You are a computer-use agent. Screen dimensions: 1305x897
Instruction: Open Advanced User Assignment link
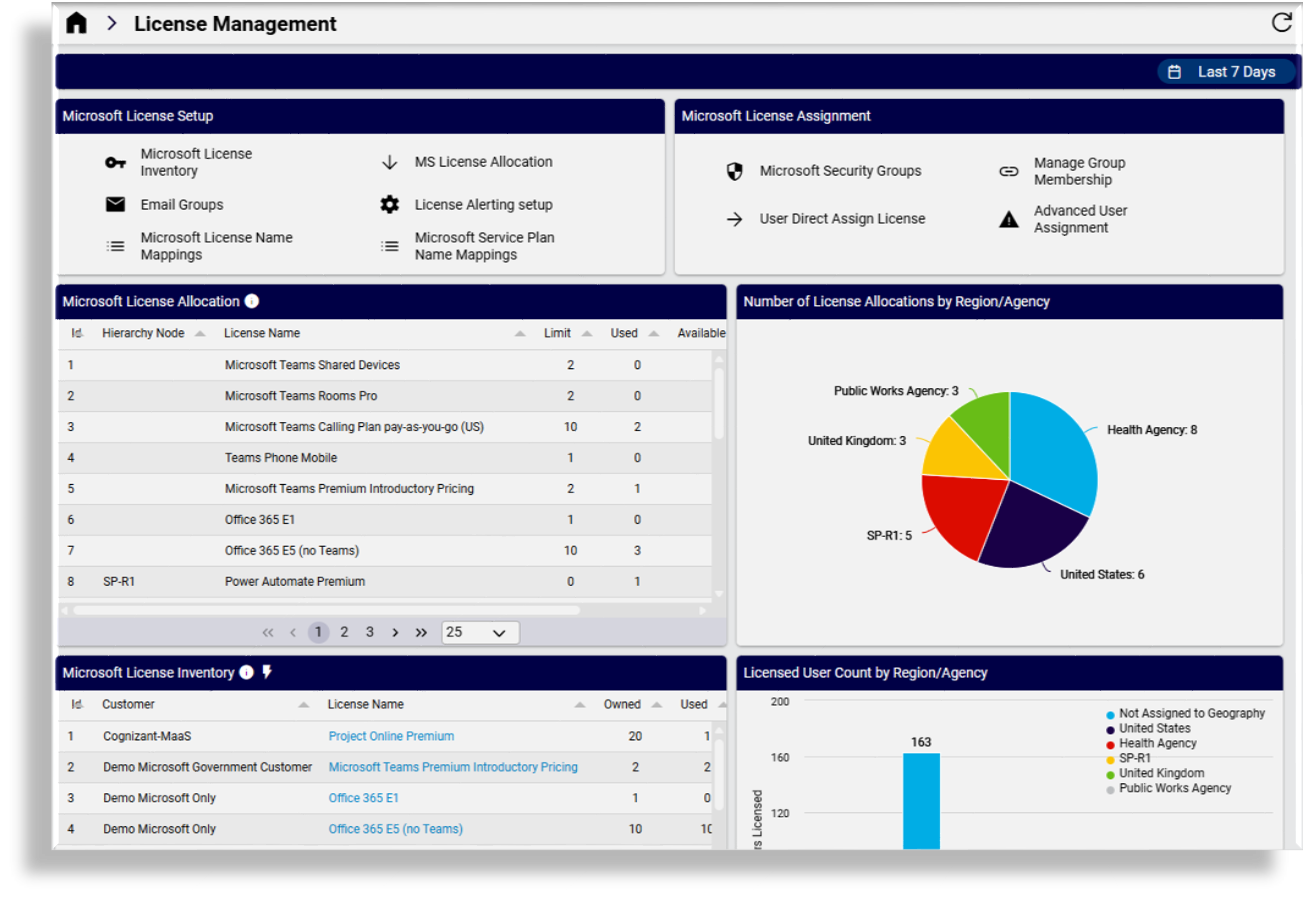point(1081,219)
